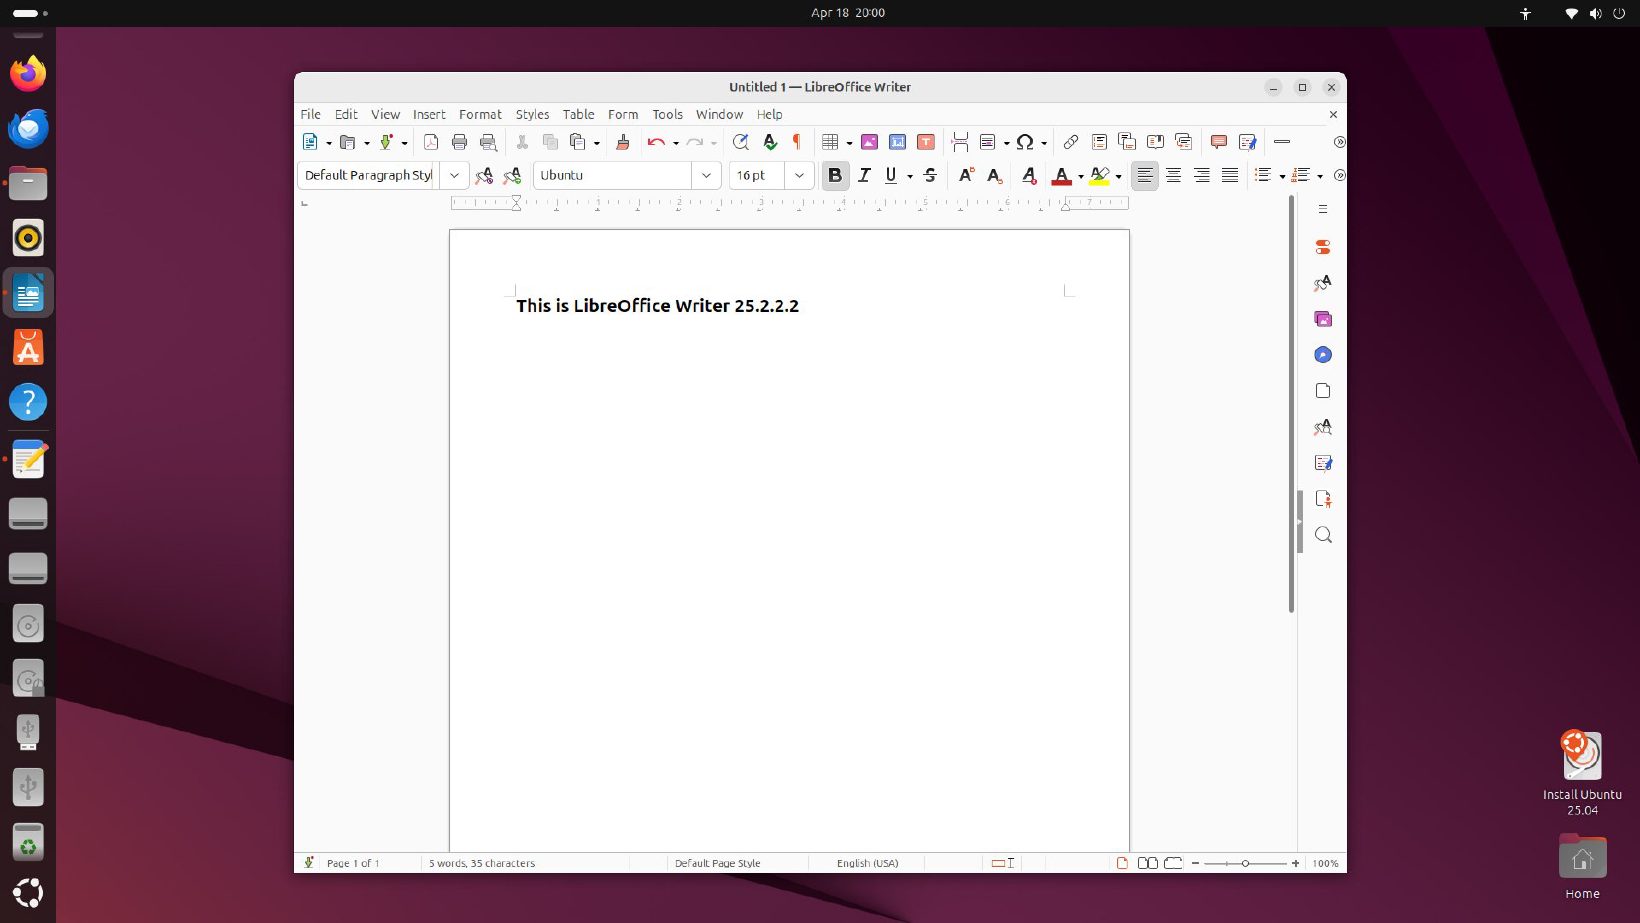The height and width of the screenshot is (923, 1640).
Task: Open sidebar Gallery icon
Action: tap(1323, 319)
